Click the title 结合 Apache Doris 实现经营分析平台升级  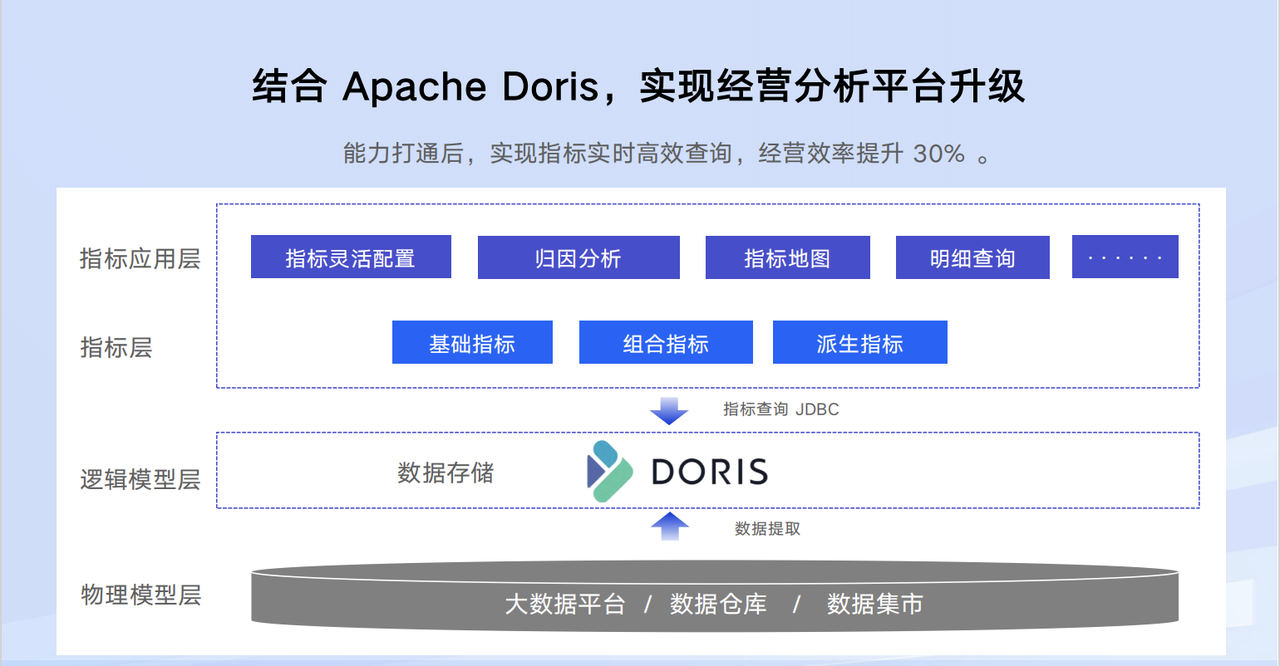640,87
